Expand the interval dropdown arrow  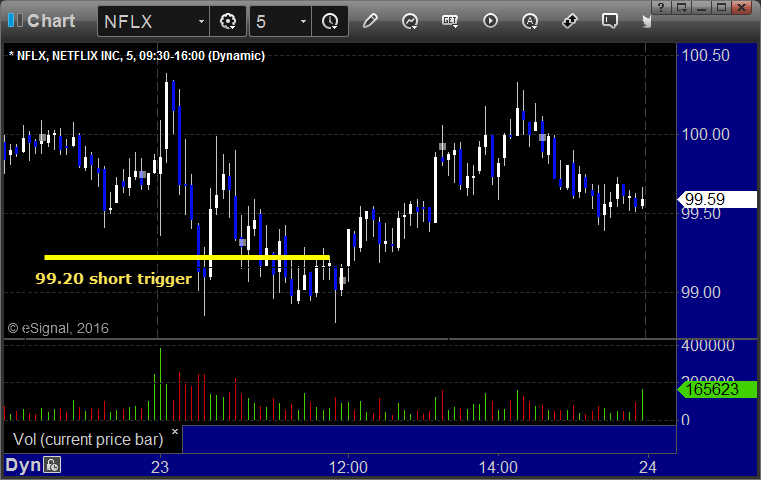pos(303,21)
